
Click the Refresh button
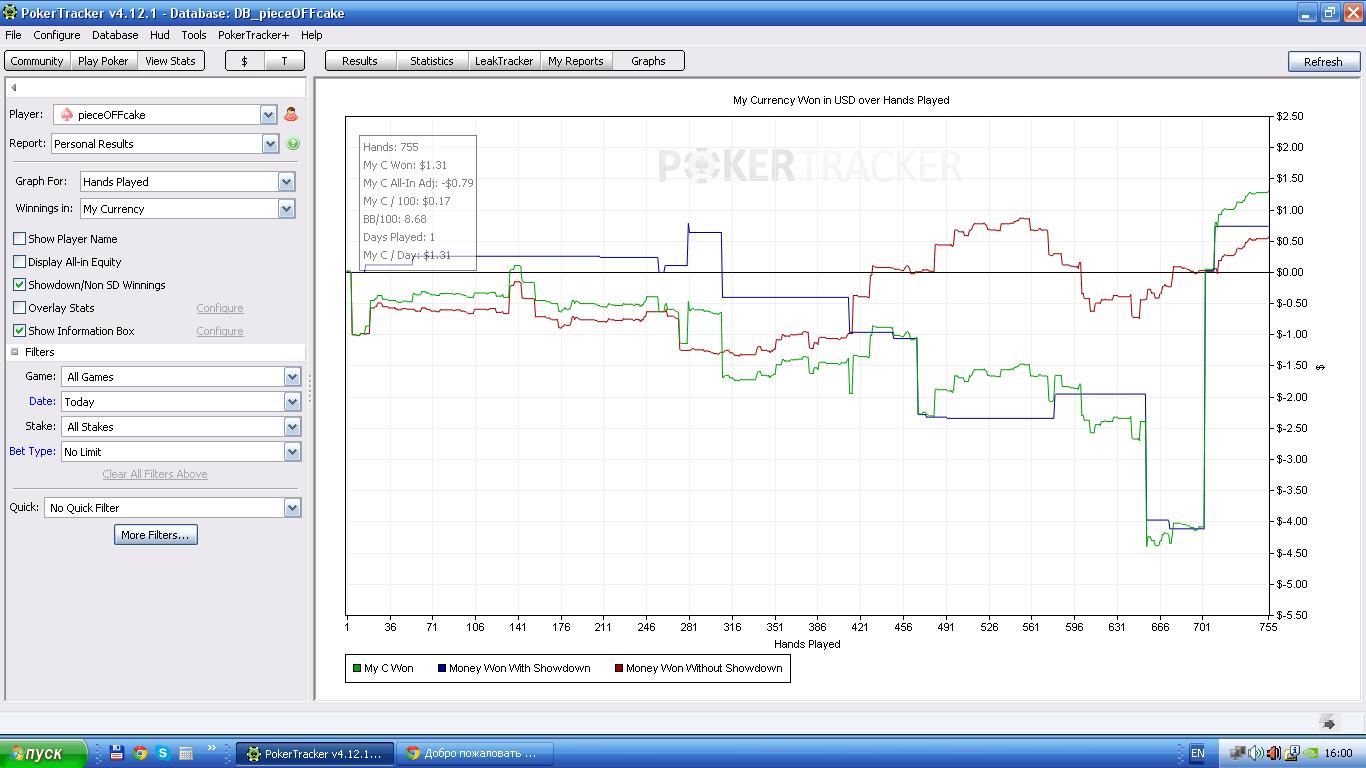pyautogui.click(x=1323, y=62)
